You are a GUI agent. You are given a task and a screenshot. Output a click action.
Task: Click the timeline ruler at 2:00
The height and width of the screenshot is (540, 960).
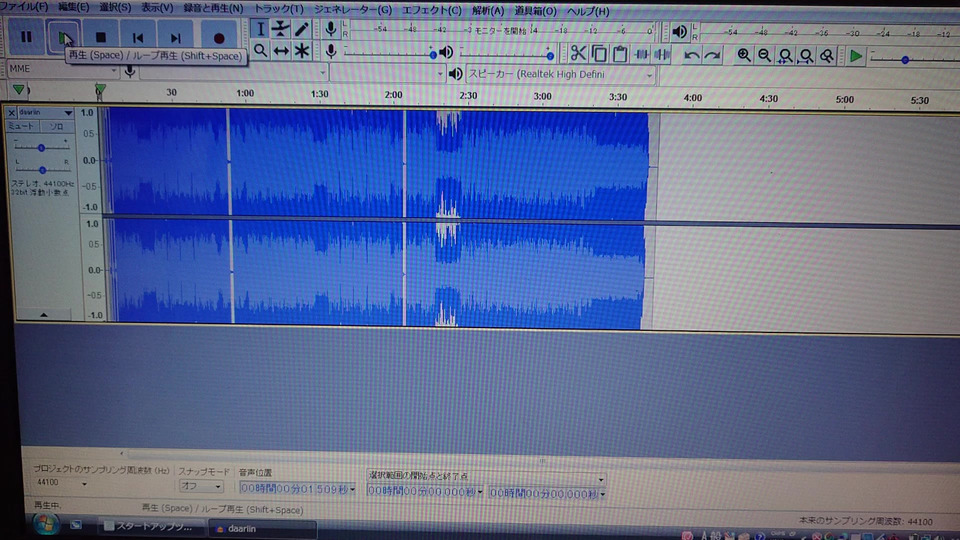coord(393,95)
